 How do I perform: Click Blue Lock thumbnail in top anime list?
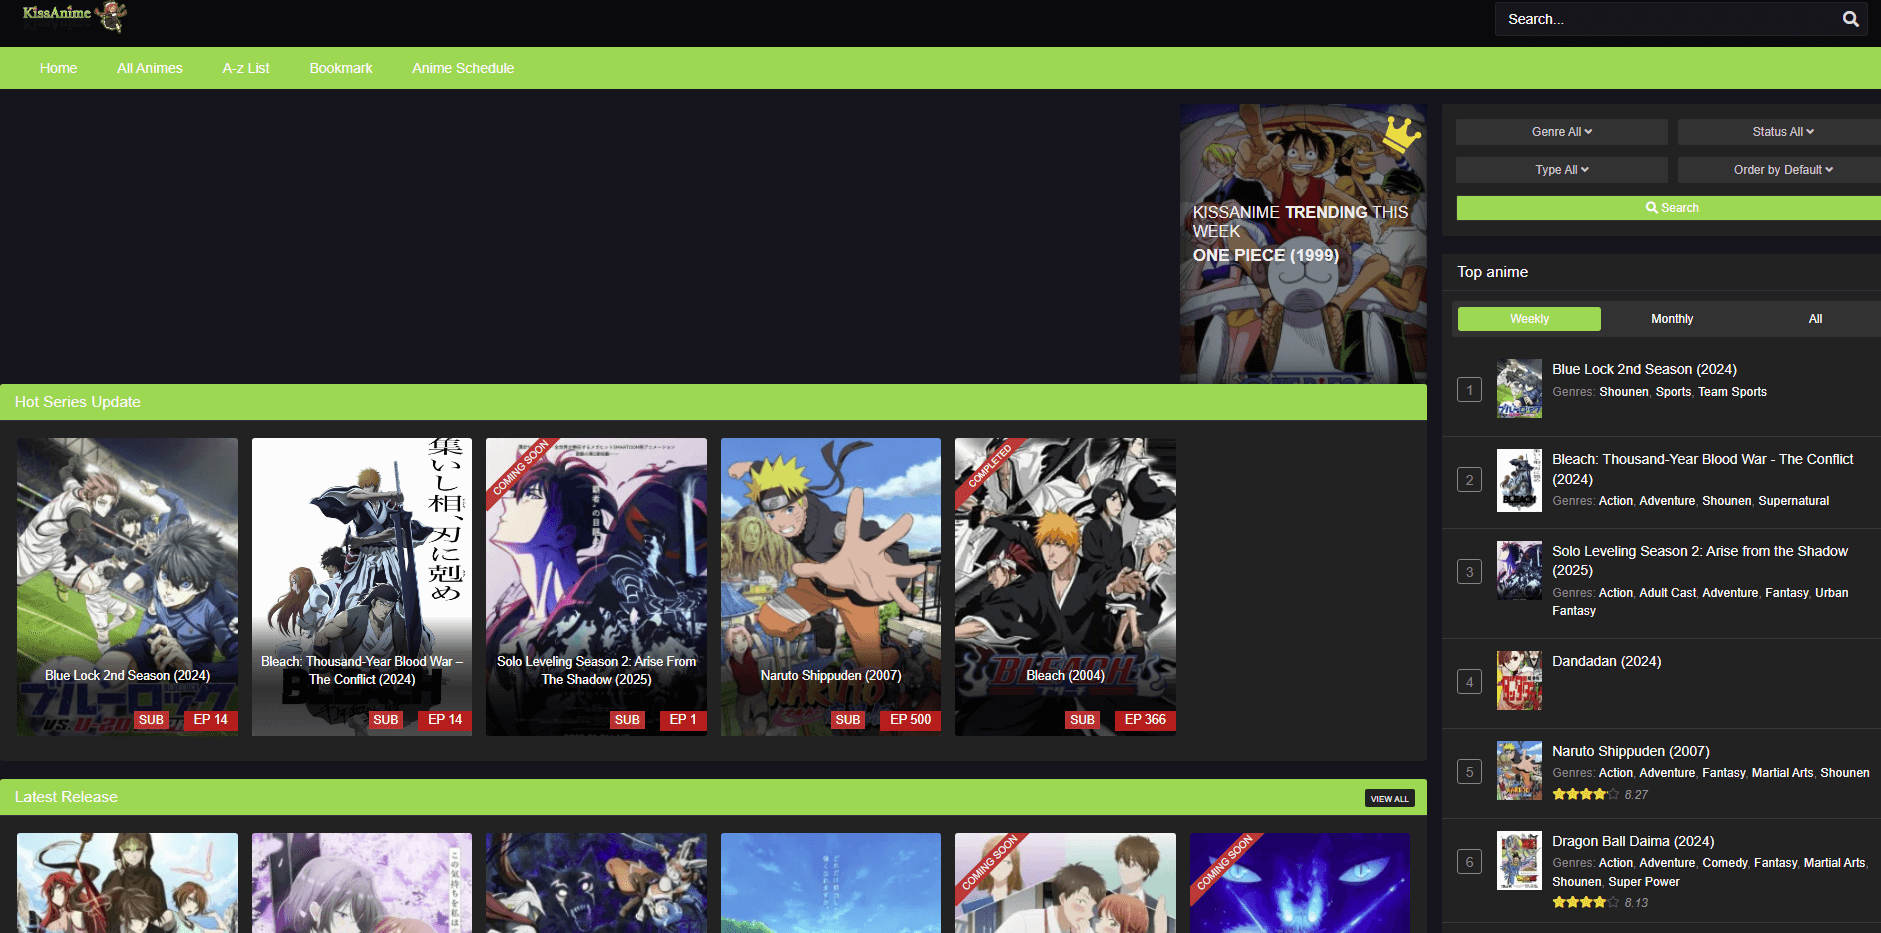point(1519,389)
